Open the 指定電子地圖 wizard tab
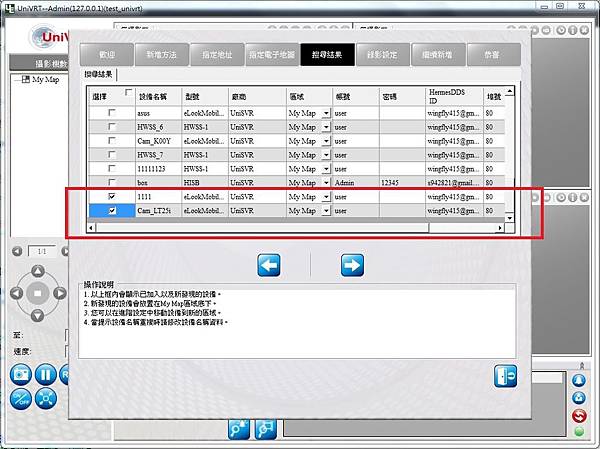600x449 pixels. tap(272, 55)
